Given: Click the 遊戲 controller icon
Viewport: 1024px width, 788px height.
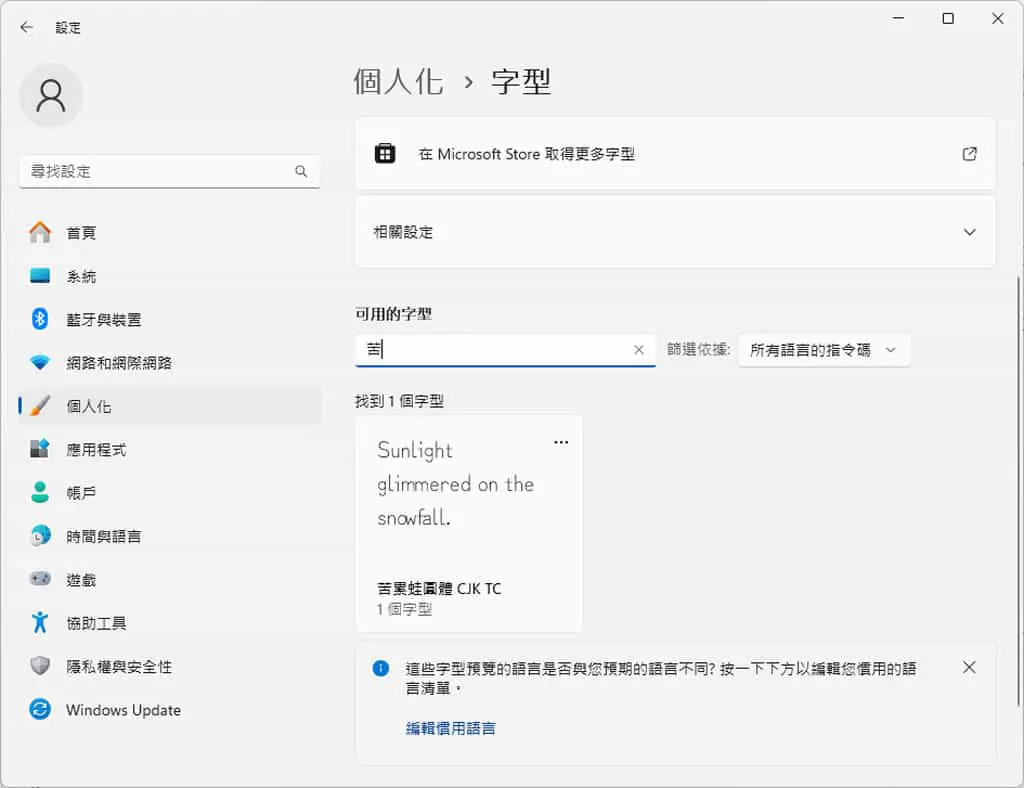Looking at the screenshot, I should pos(40,579).
